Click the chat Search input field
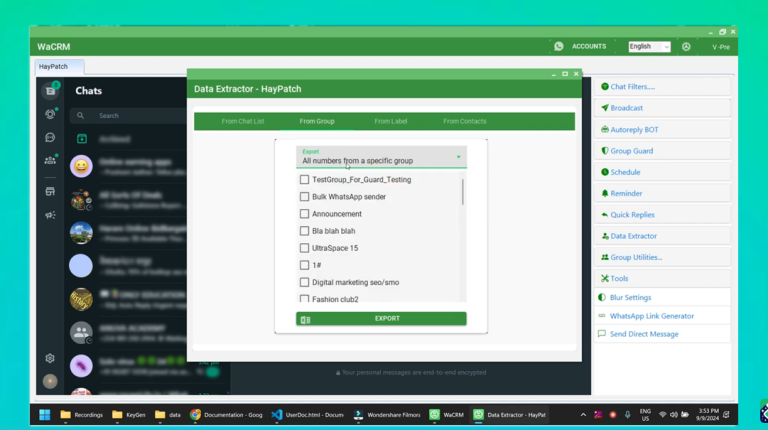This screenshot has width=768, height=430. click(150, 116)
